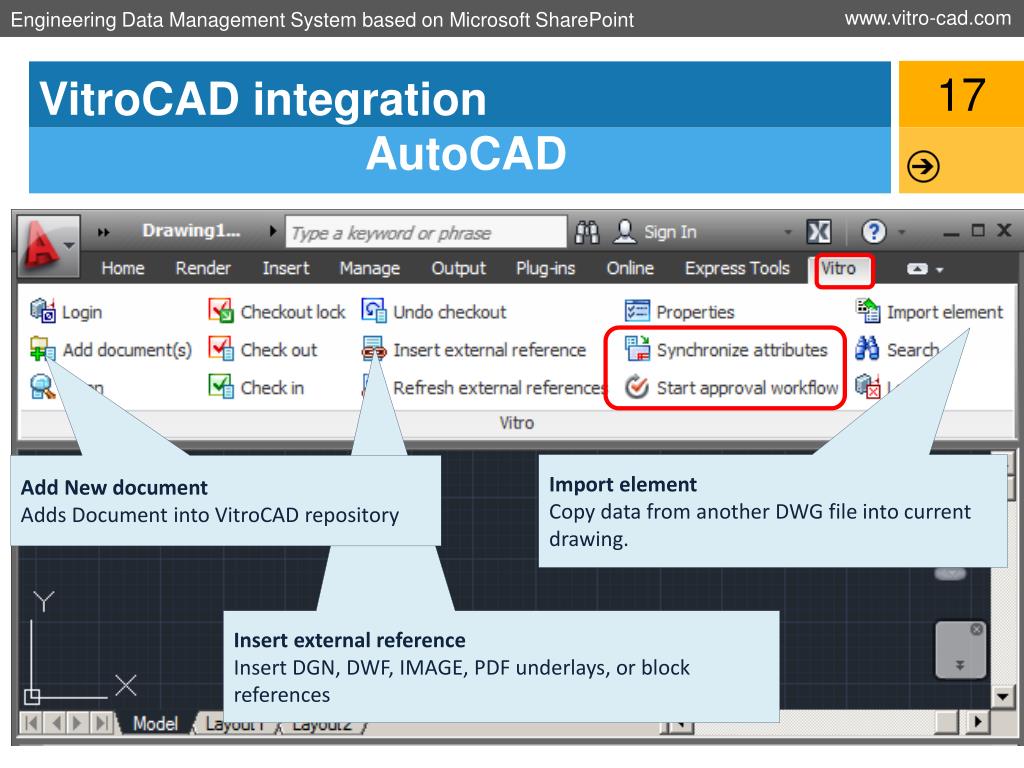
Task: Open the Autodesk Exchange X icon
Action: tap(818, 232)
